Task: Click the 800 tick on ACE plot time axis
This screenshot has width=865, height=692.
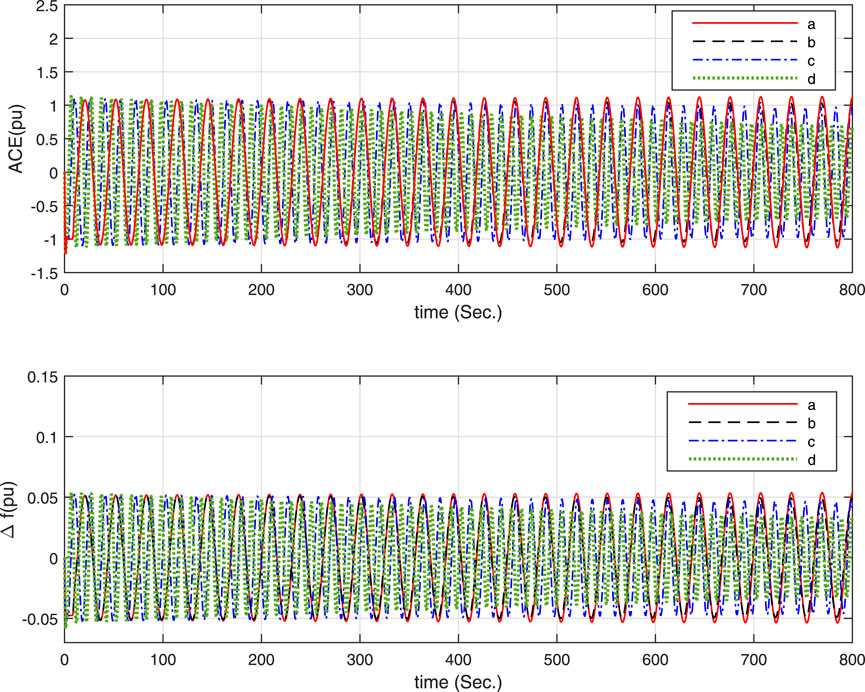Action: click(x=852, y=289)
